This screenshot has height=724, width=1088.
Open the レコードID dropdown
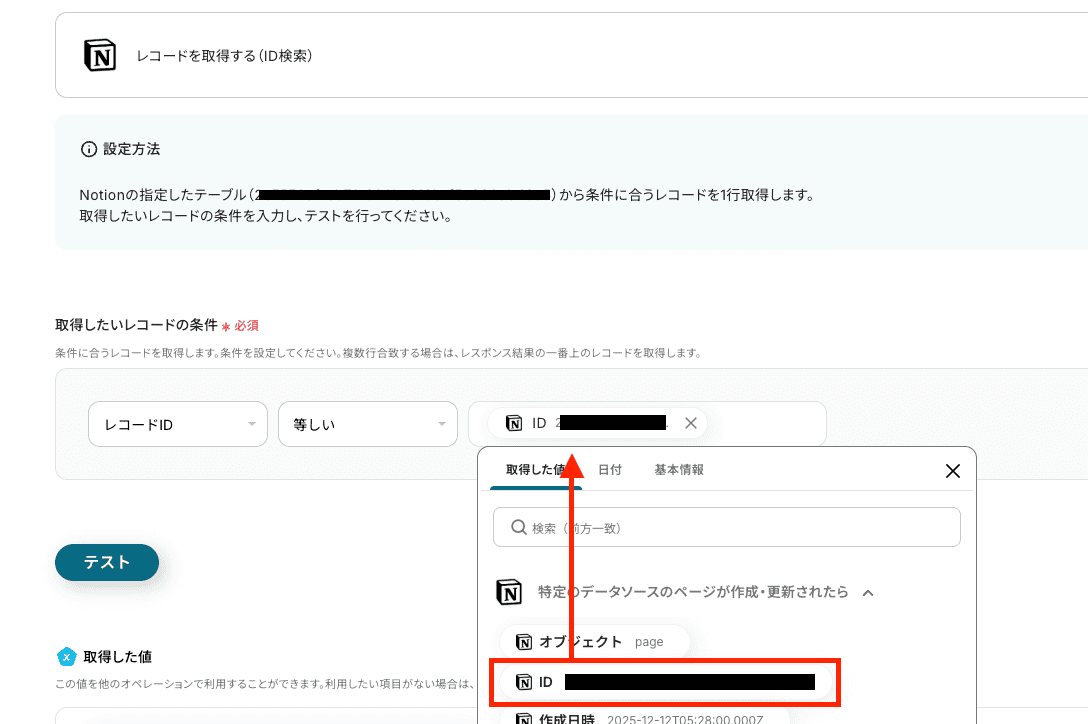(x=178, y=424)
